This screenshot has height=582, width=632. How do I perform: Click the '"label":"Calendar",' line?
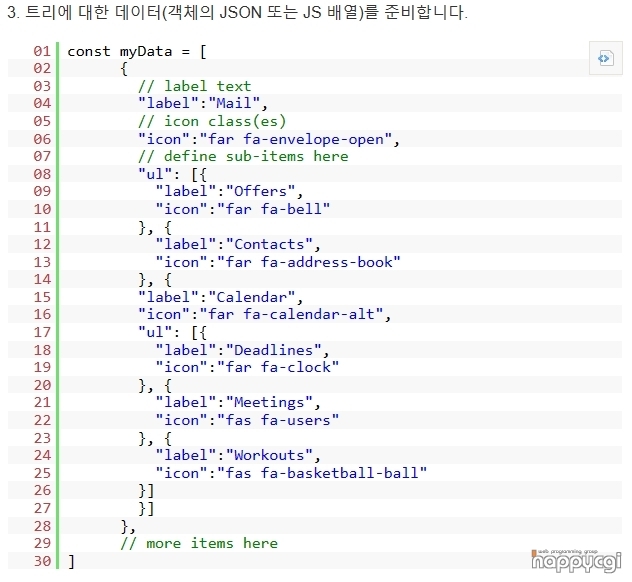coord(220,297)
